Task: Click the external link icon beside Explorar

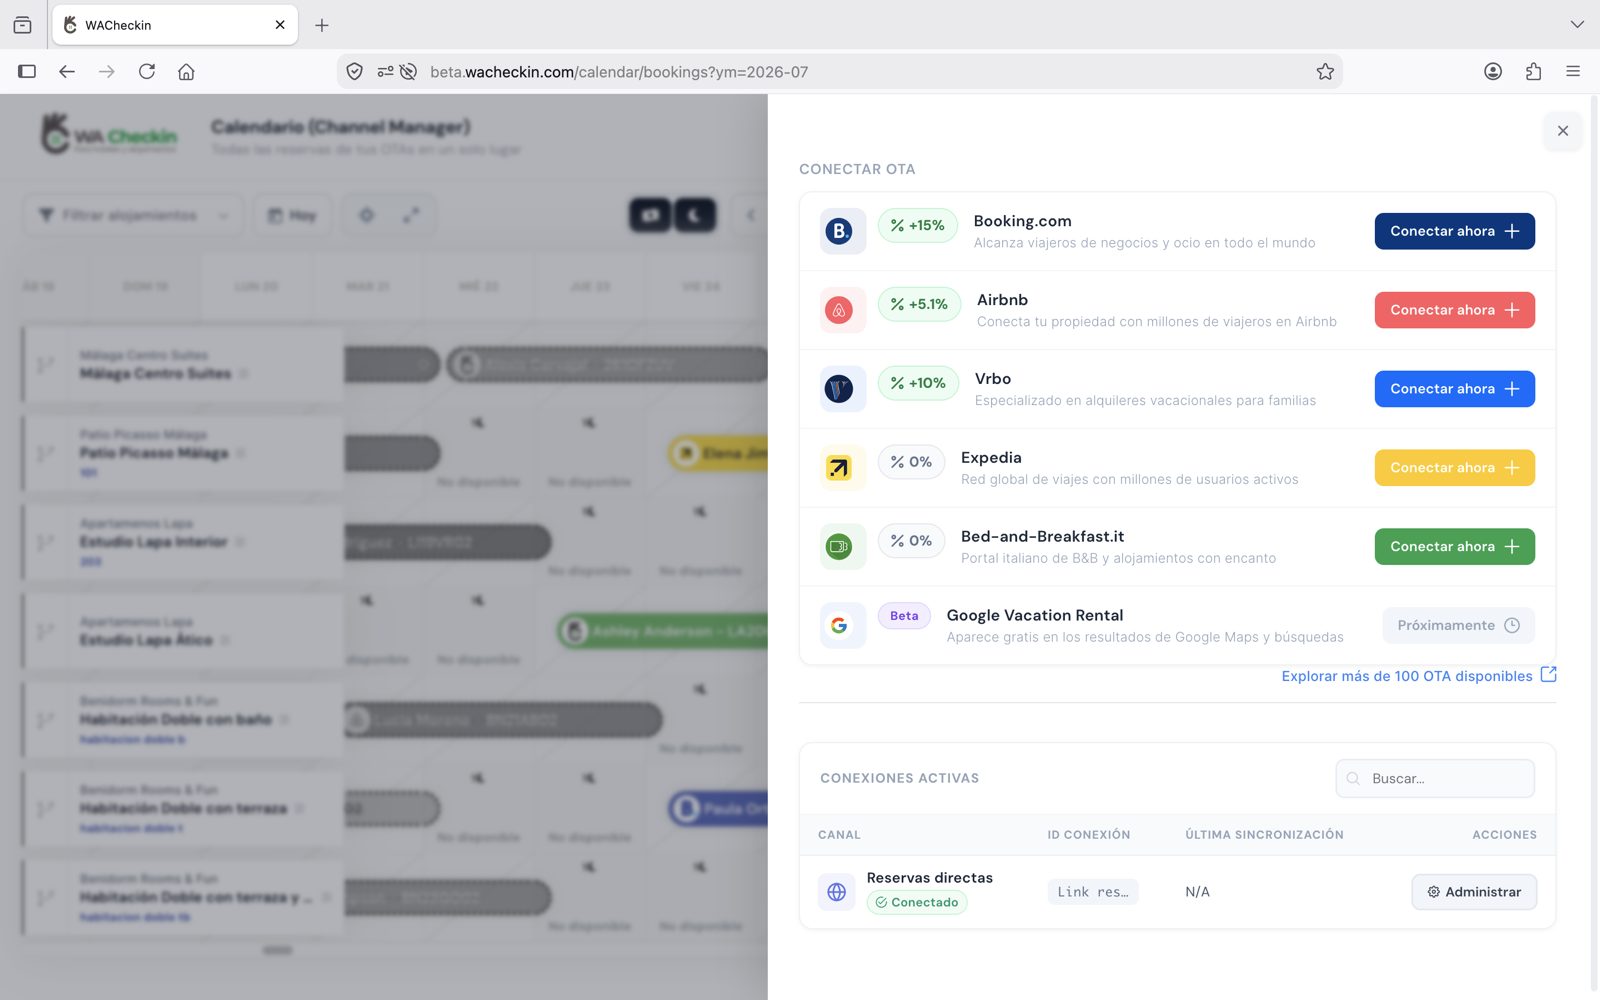Action: (x=1548, y=675)
